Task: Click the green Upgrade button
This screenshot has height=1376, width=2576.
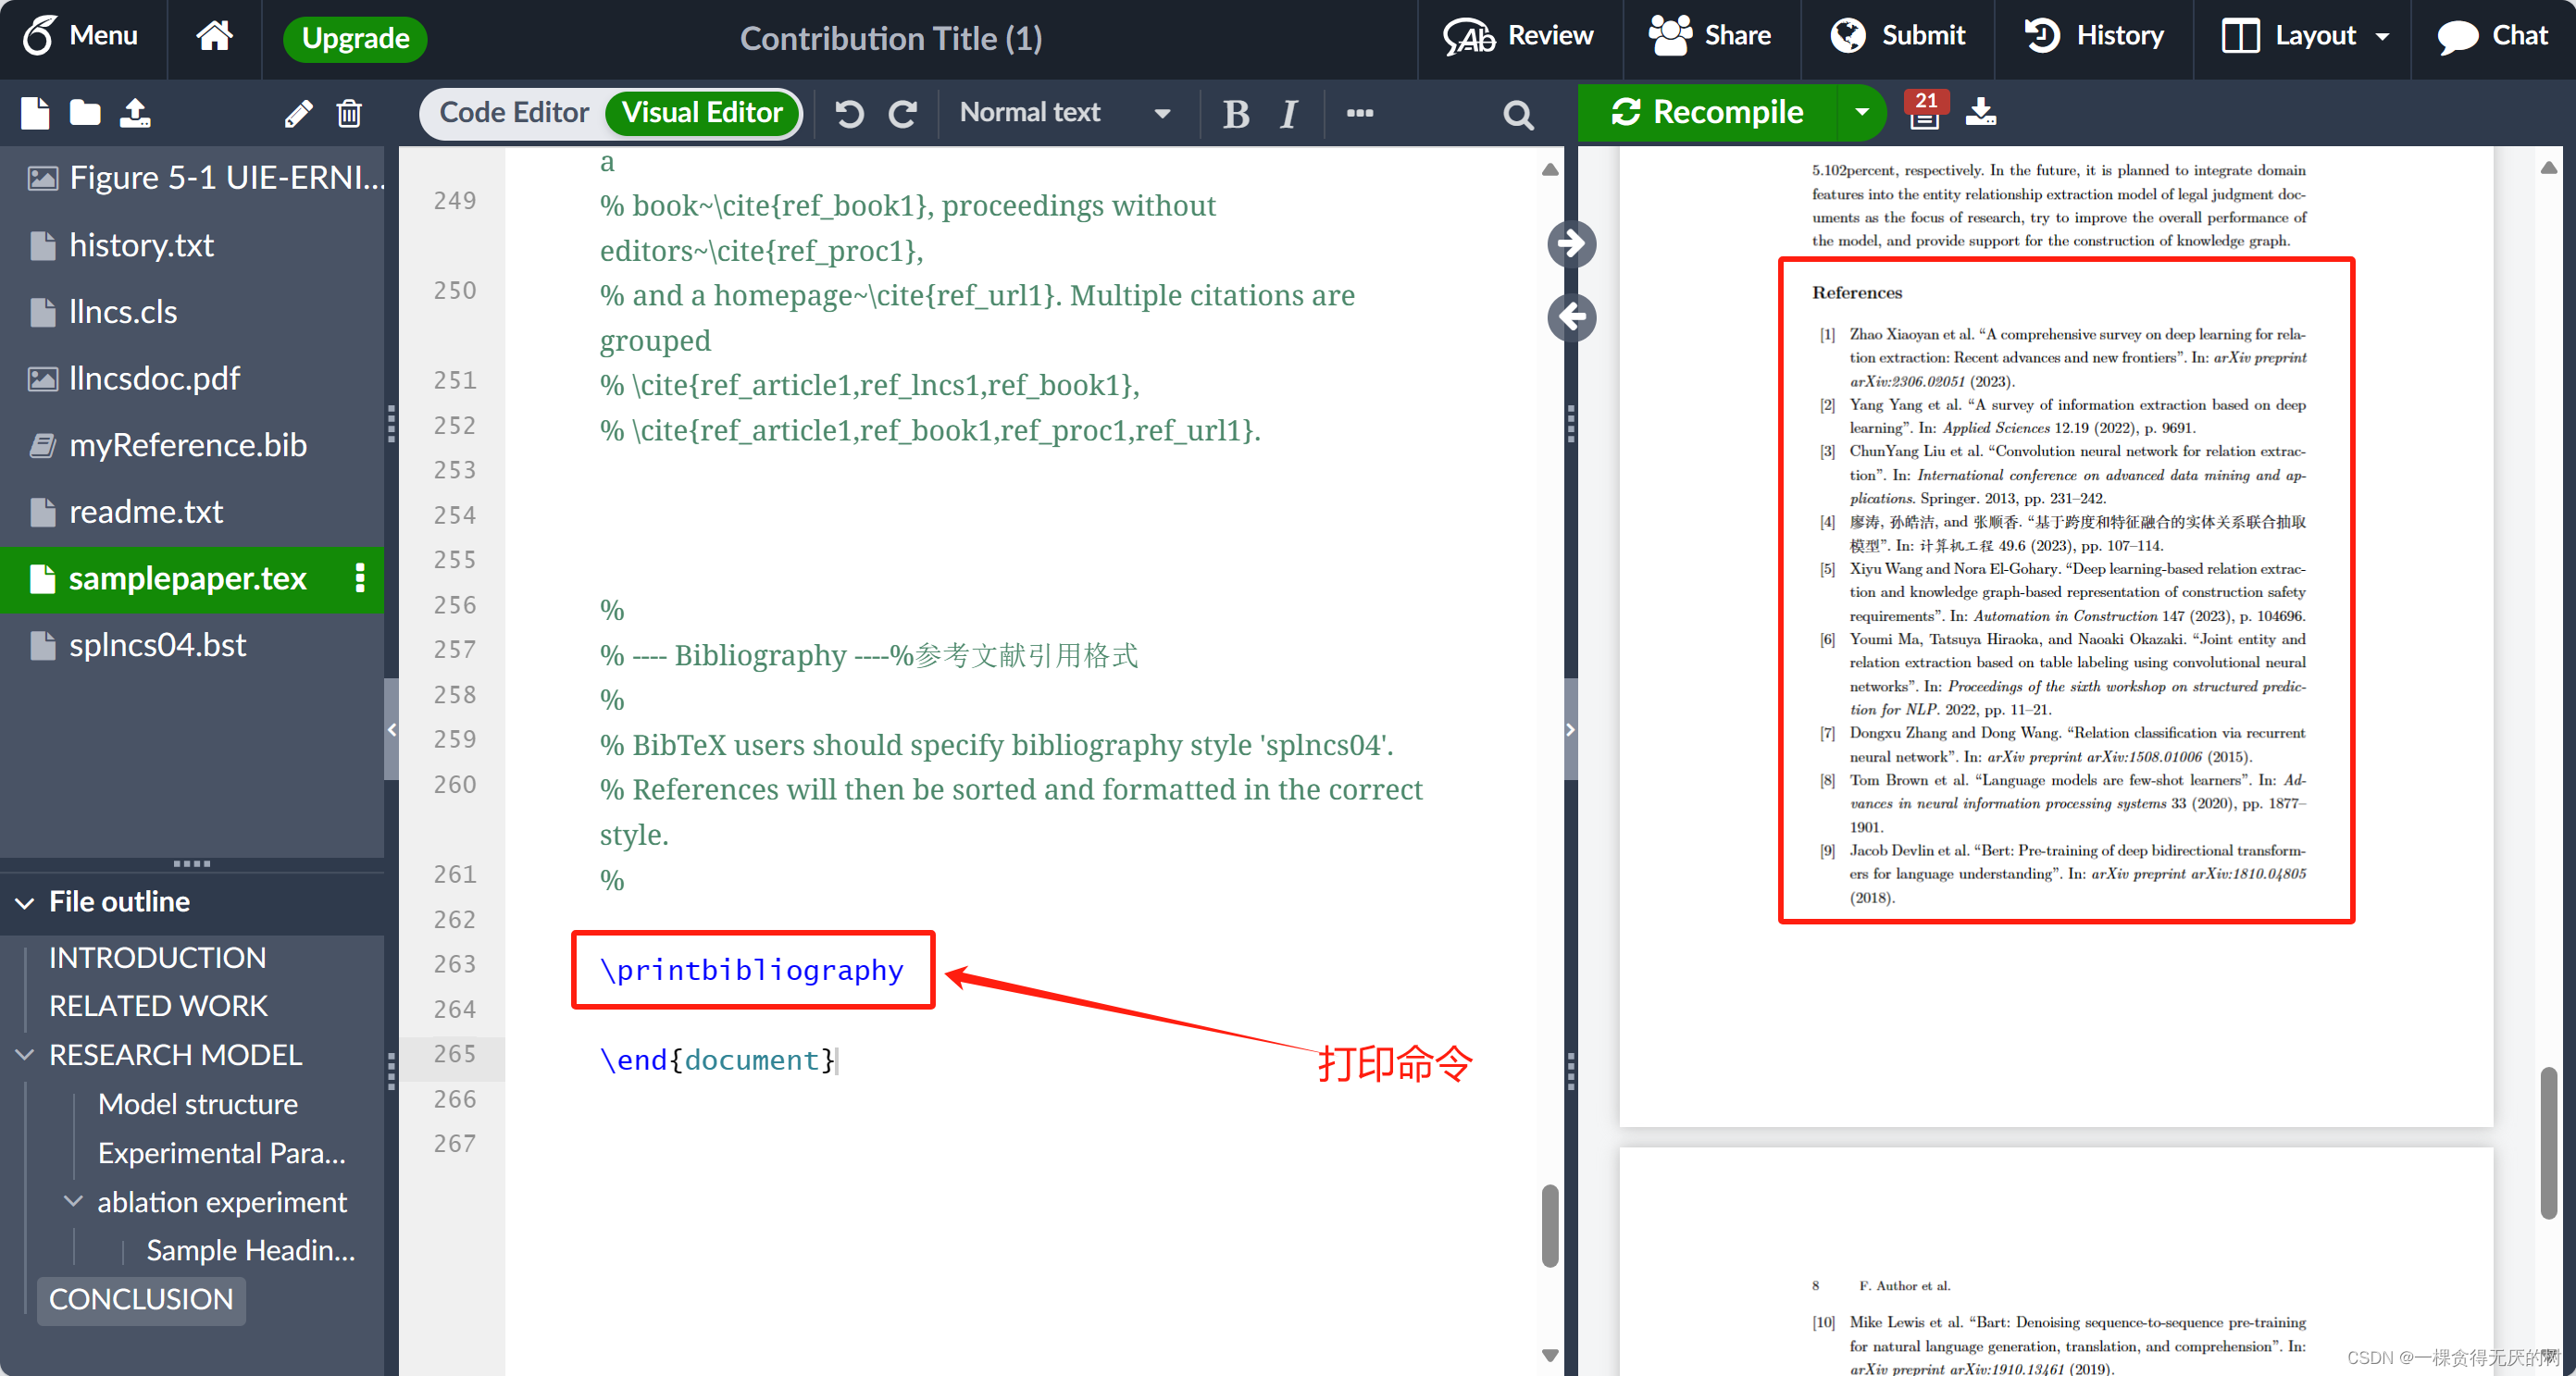Action: (355, 38)
